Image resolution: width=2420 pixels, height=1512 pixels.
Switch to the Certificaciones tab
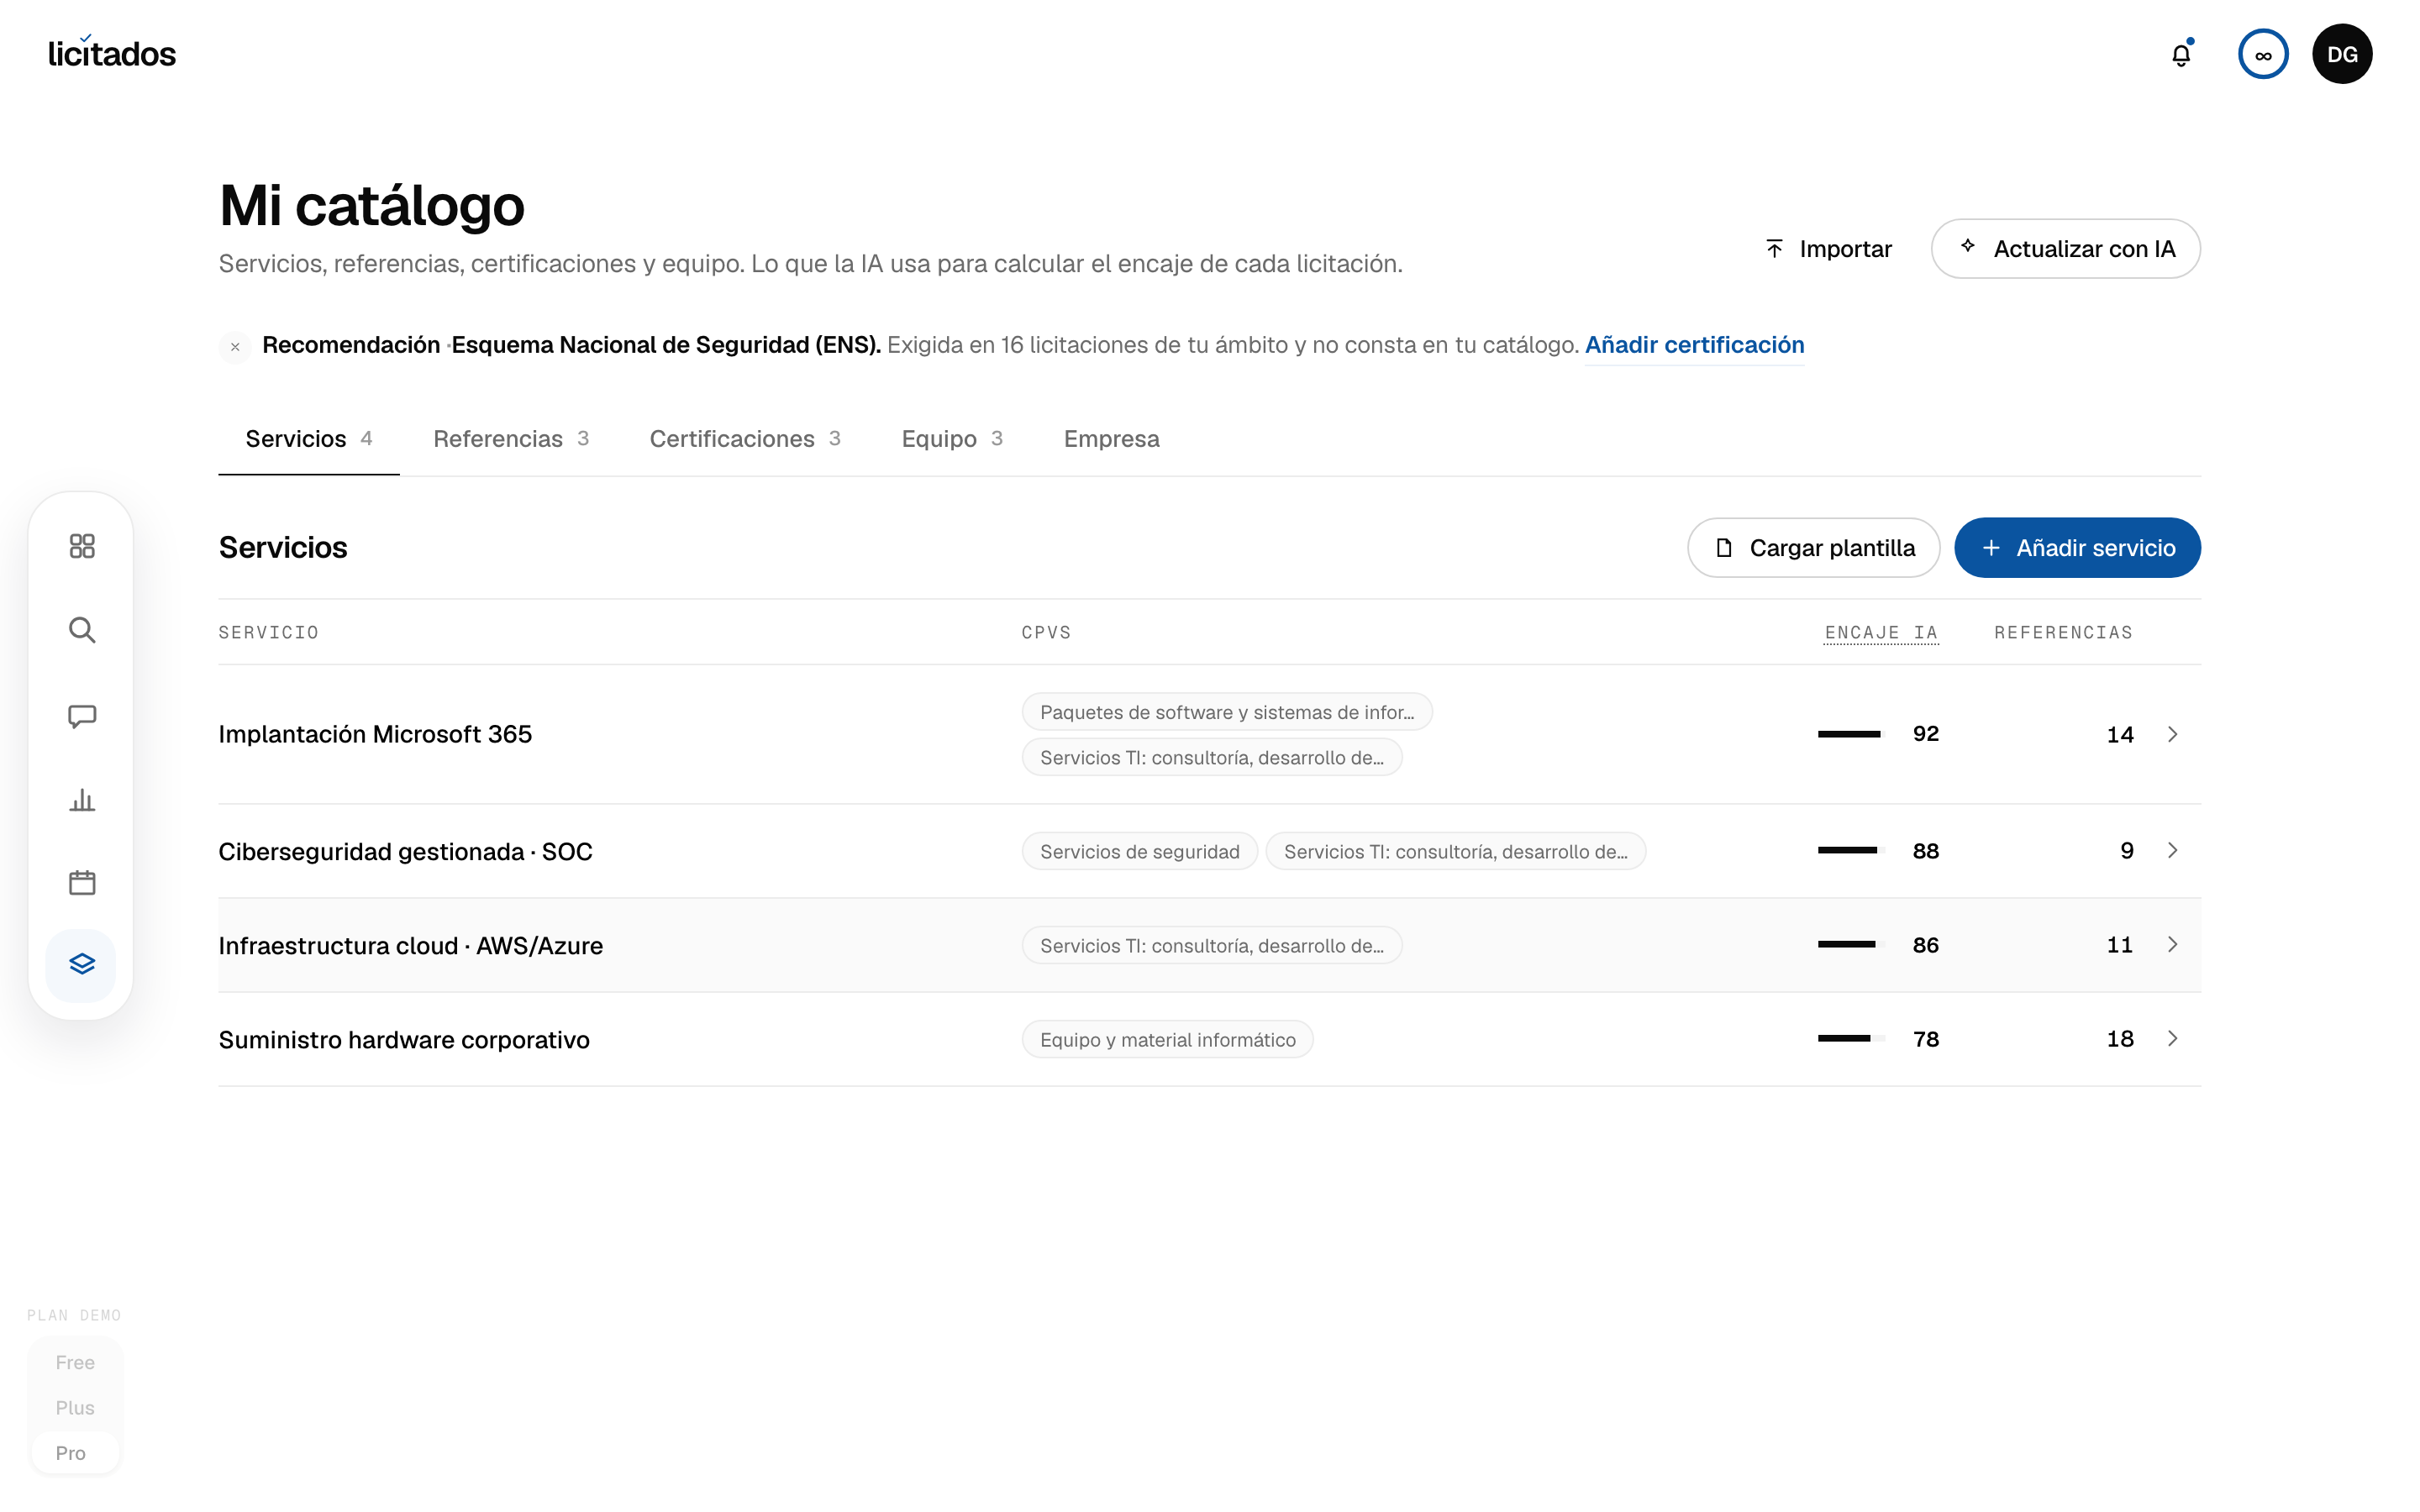coord(745,439)
